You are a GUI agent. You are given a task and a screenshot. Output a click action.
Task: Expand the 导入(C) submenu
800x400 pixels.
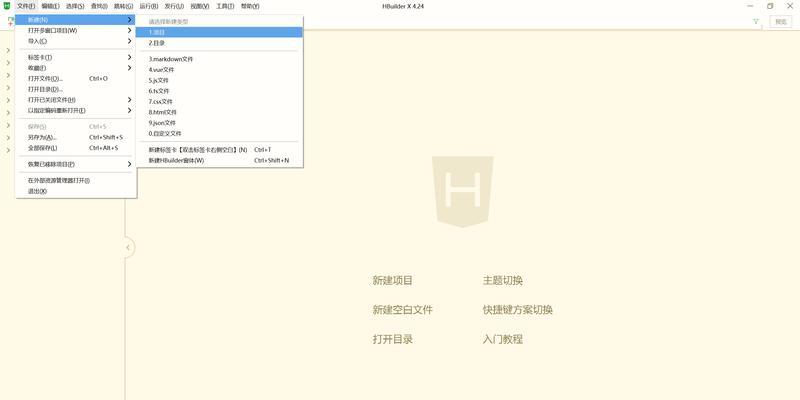click(x=76, y=41)
